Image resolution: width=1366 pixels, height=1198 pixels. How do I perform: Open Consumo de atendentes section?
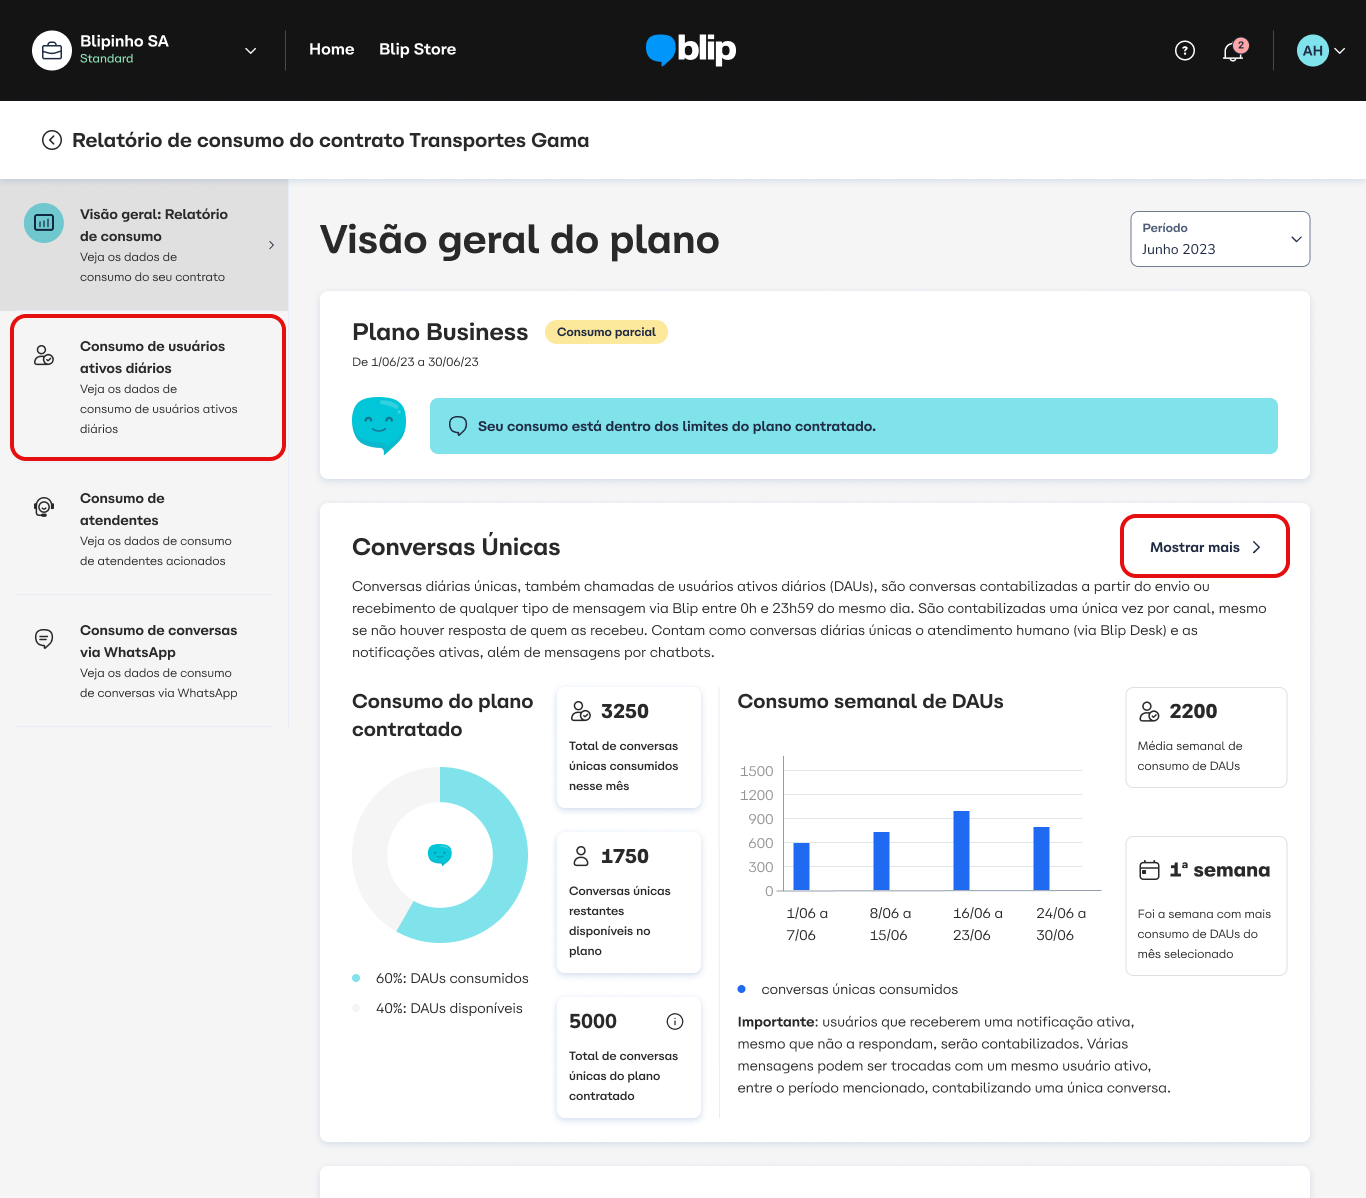point(144,529)
